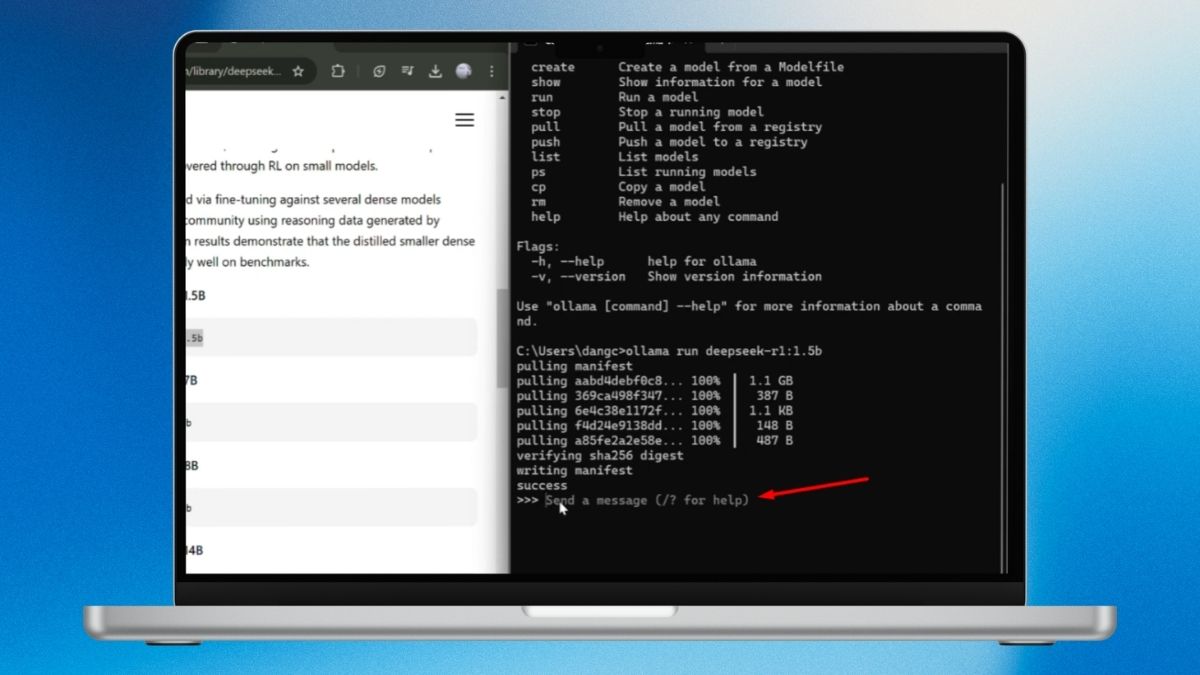
Task: Click the 'pulling a85fe2a2e58e' progress line
Action: point(655,441)
